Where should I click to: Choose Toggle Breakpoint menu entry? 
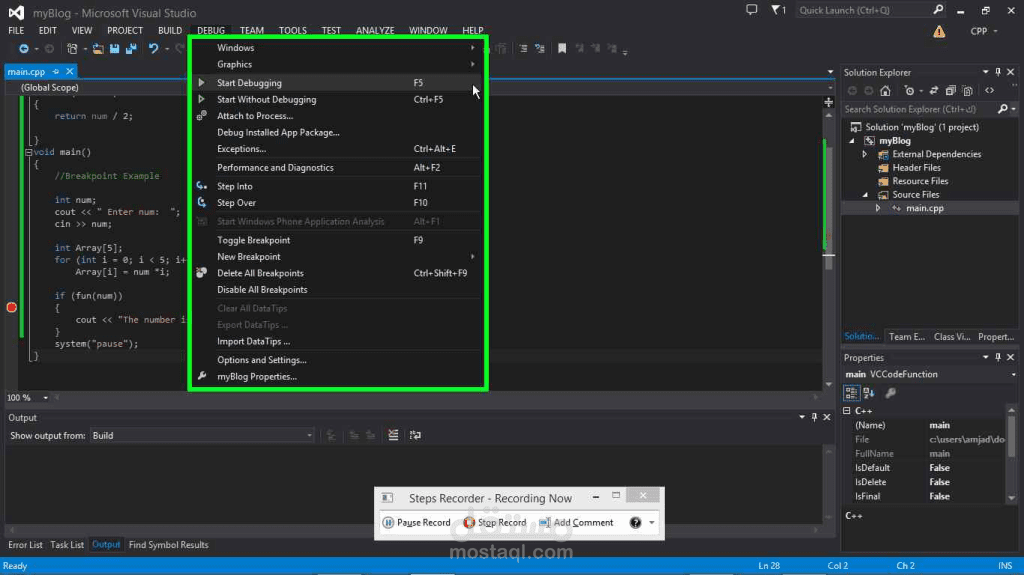tap(338, 240)
